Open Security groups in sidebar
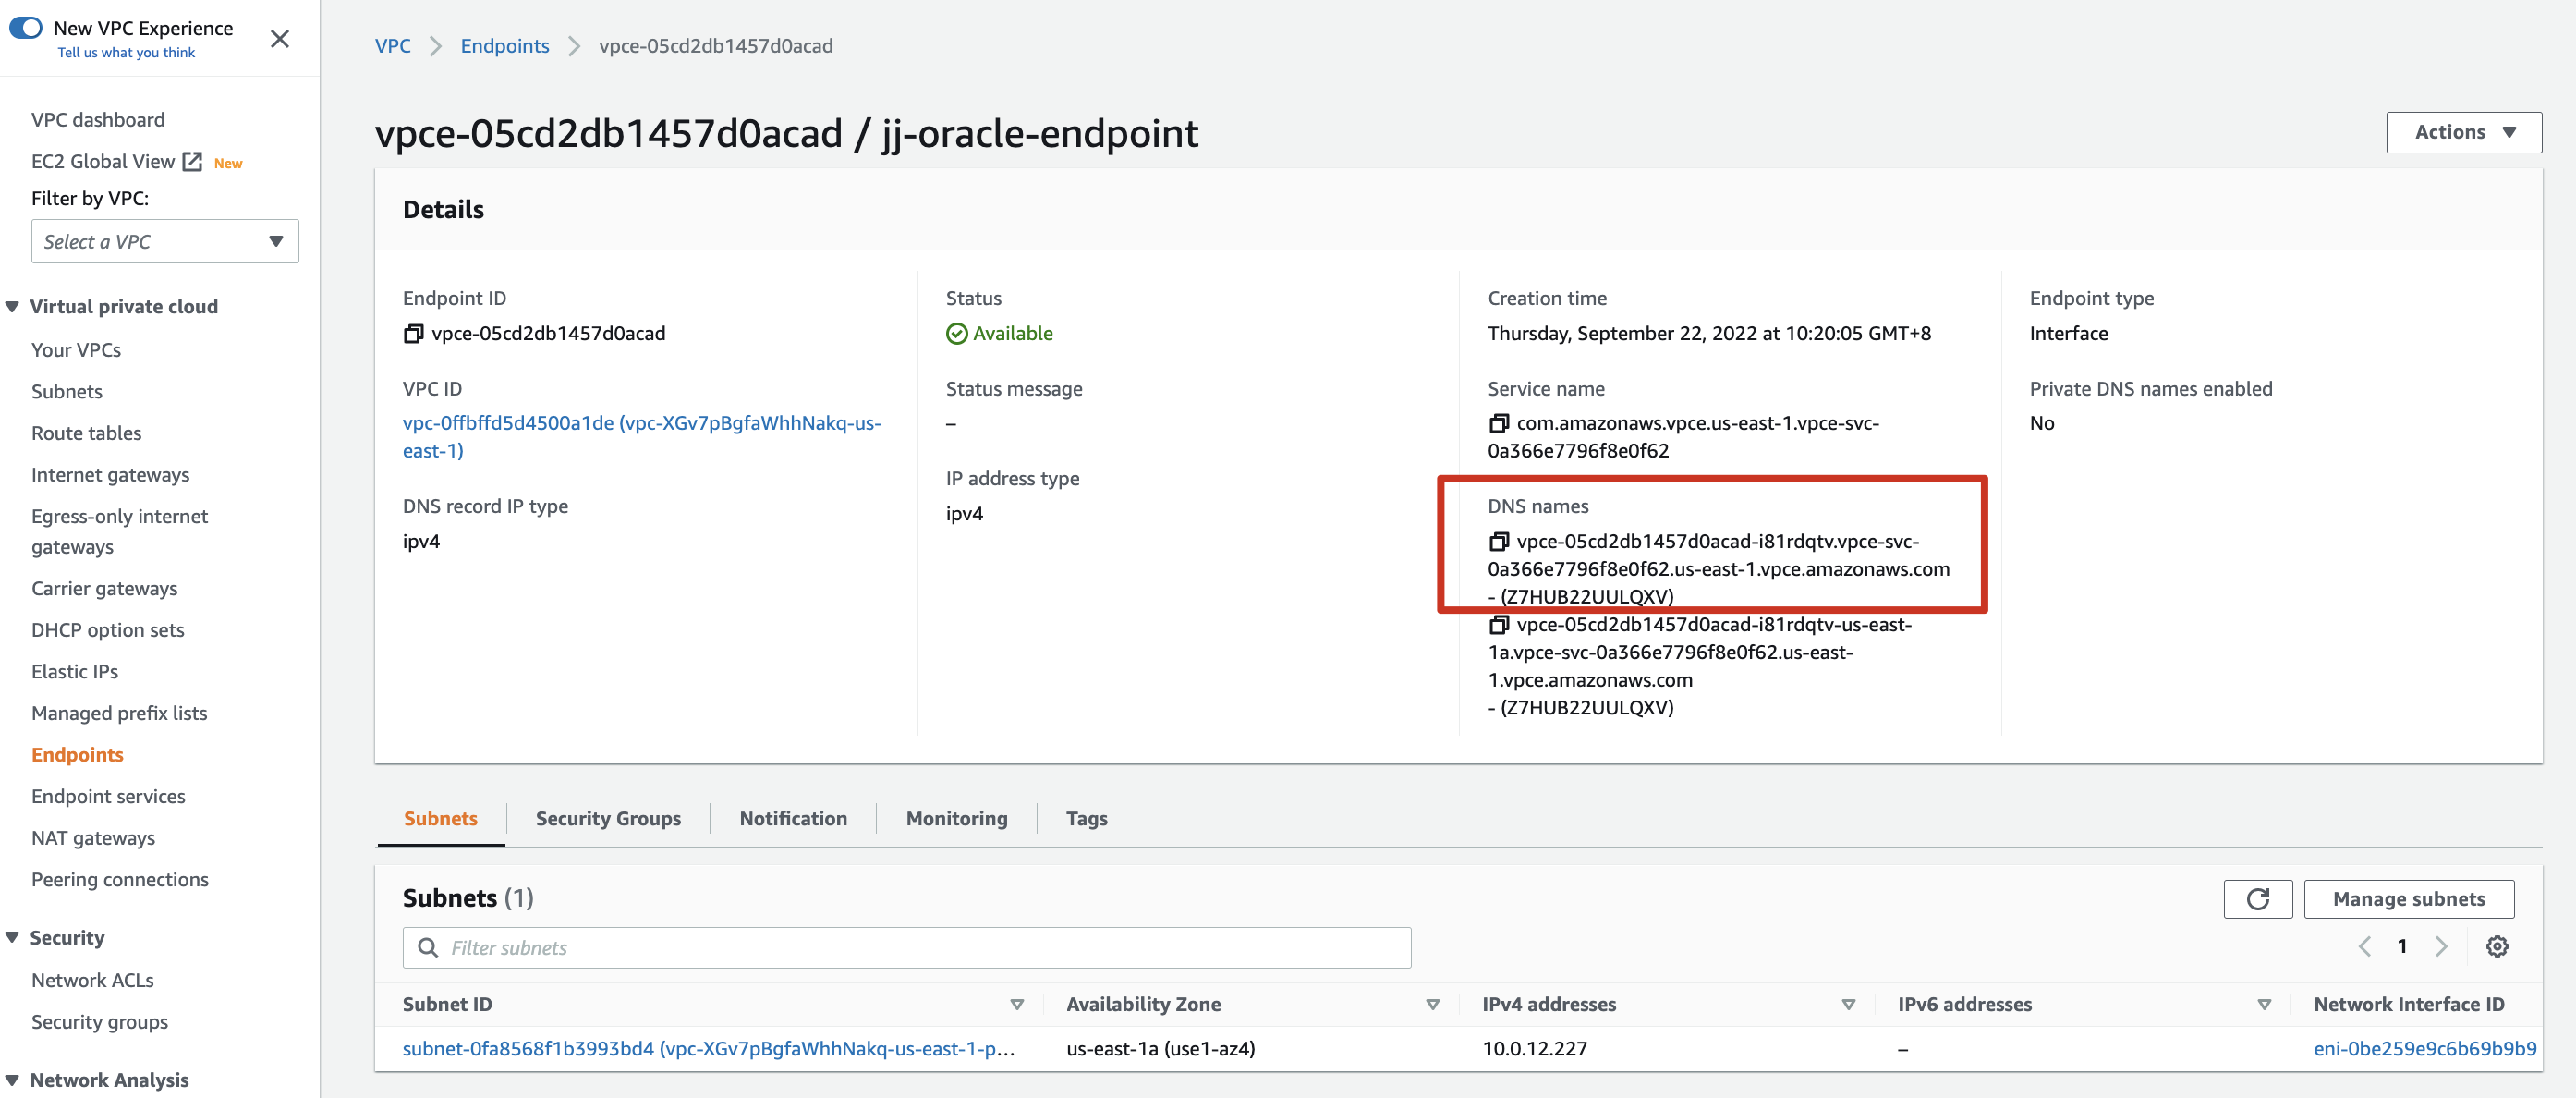 [99, 1023]
